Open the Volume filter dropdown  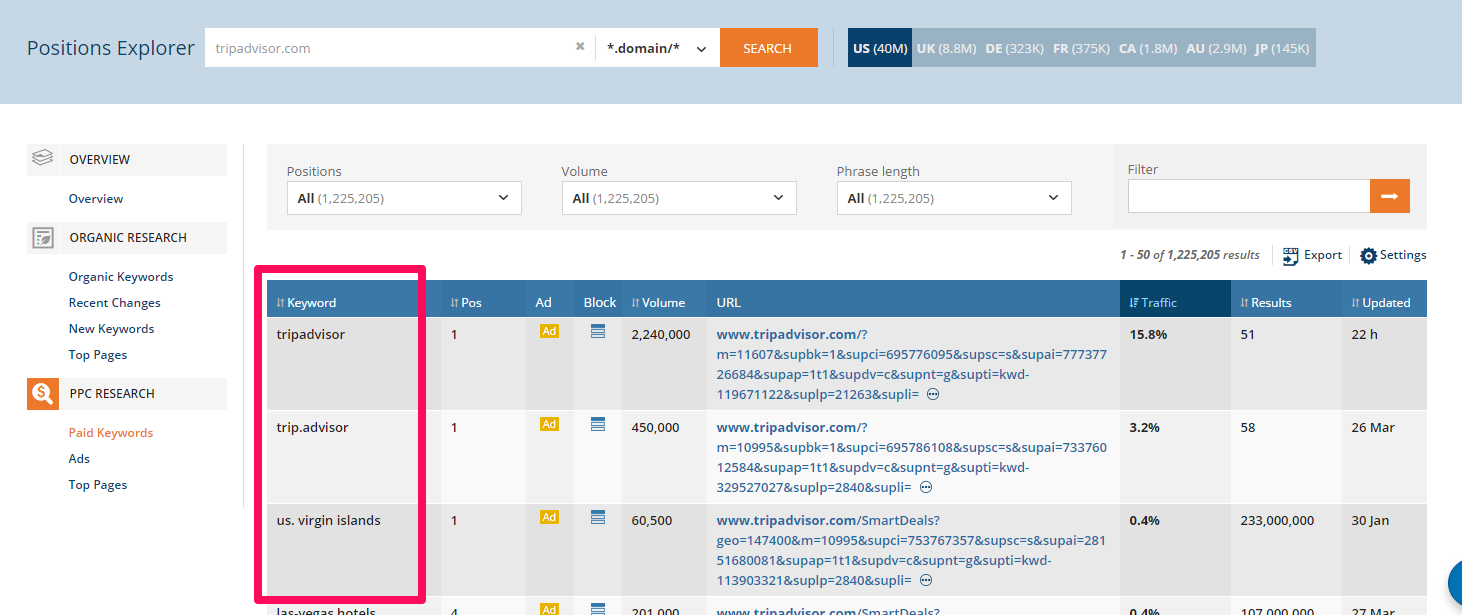coord(679,198)
